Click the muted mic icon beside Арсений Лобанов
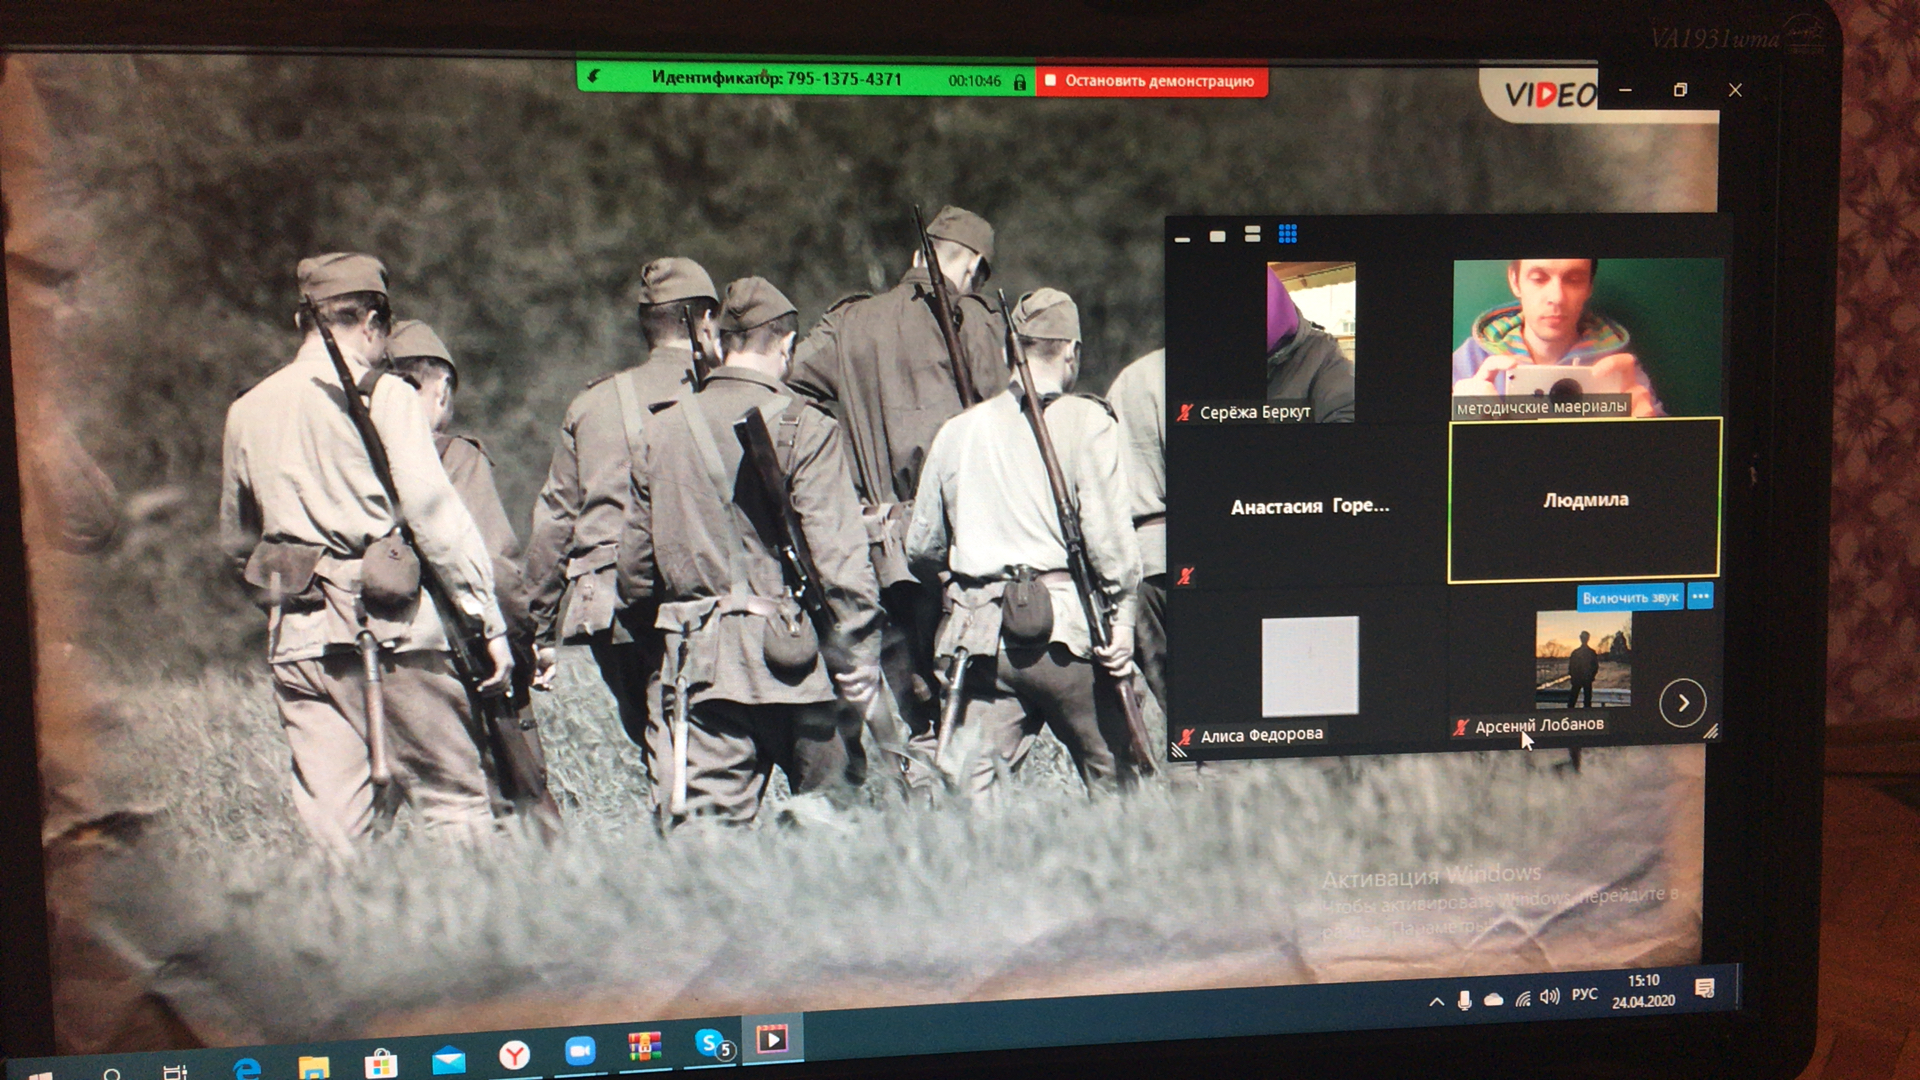 (1461, 727)
